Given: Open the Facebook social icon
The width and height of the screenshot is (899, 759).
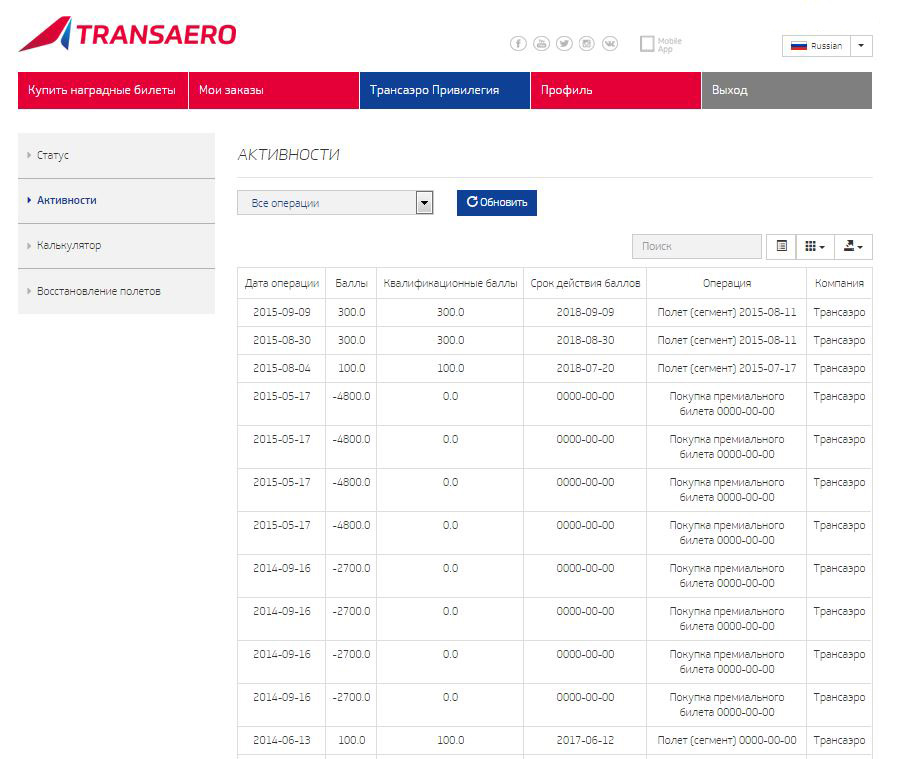Looking at the screenshot, I should (x=518, y=44).
